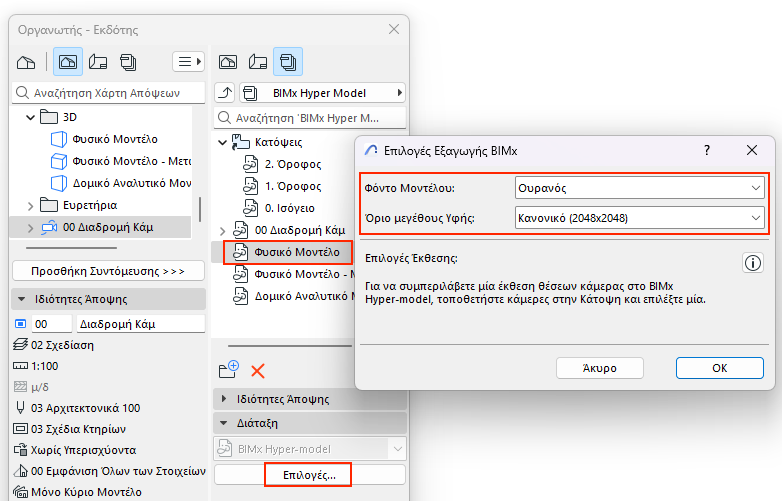Click the Αναζήτηση Χάρτη Απόψεων search field
The image size is (782, 501).
pos(108,93)
